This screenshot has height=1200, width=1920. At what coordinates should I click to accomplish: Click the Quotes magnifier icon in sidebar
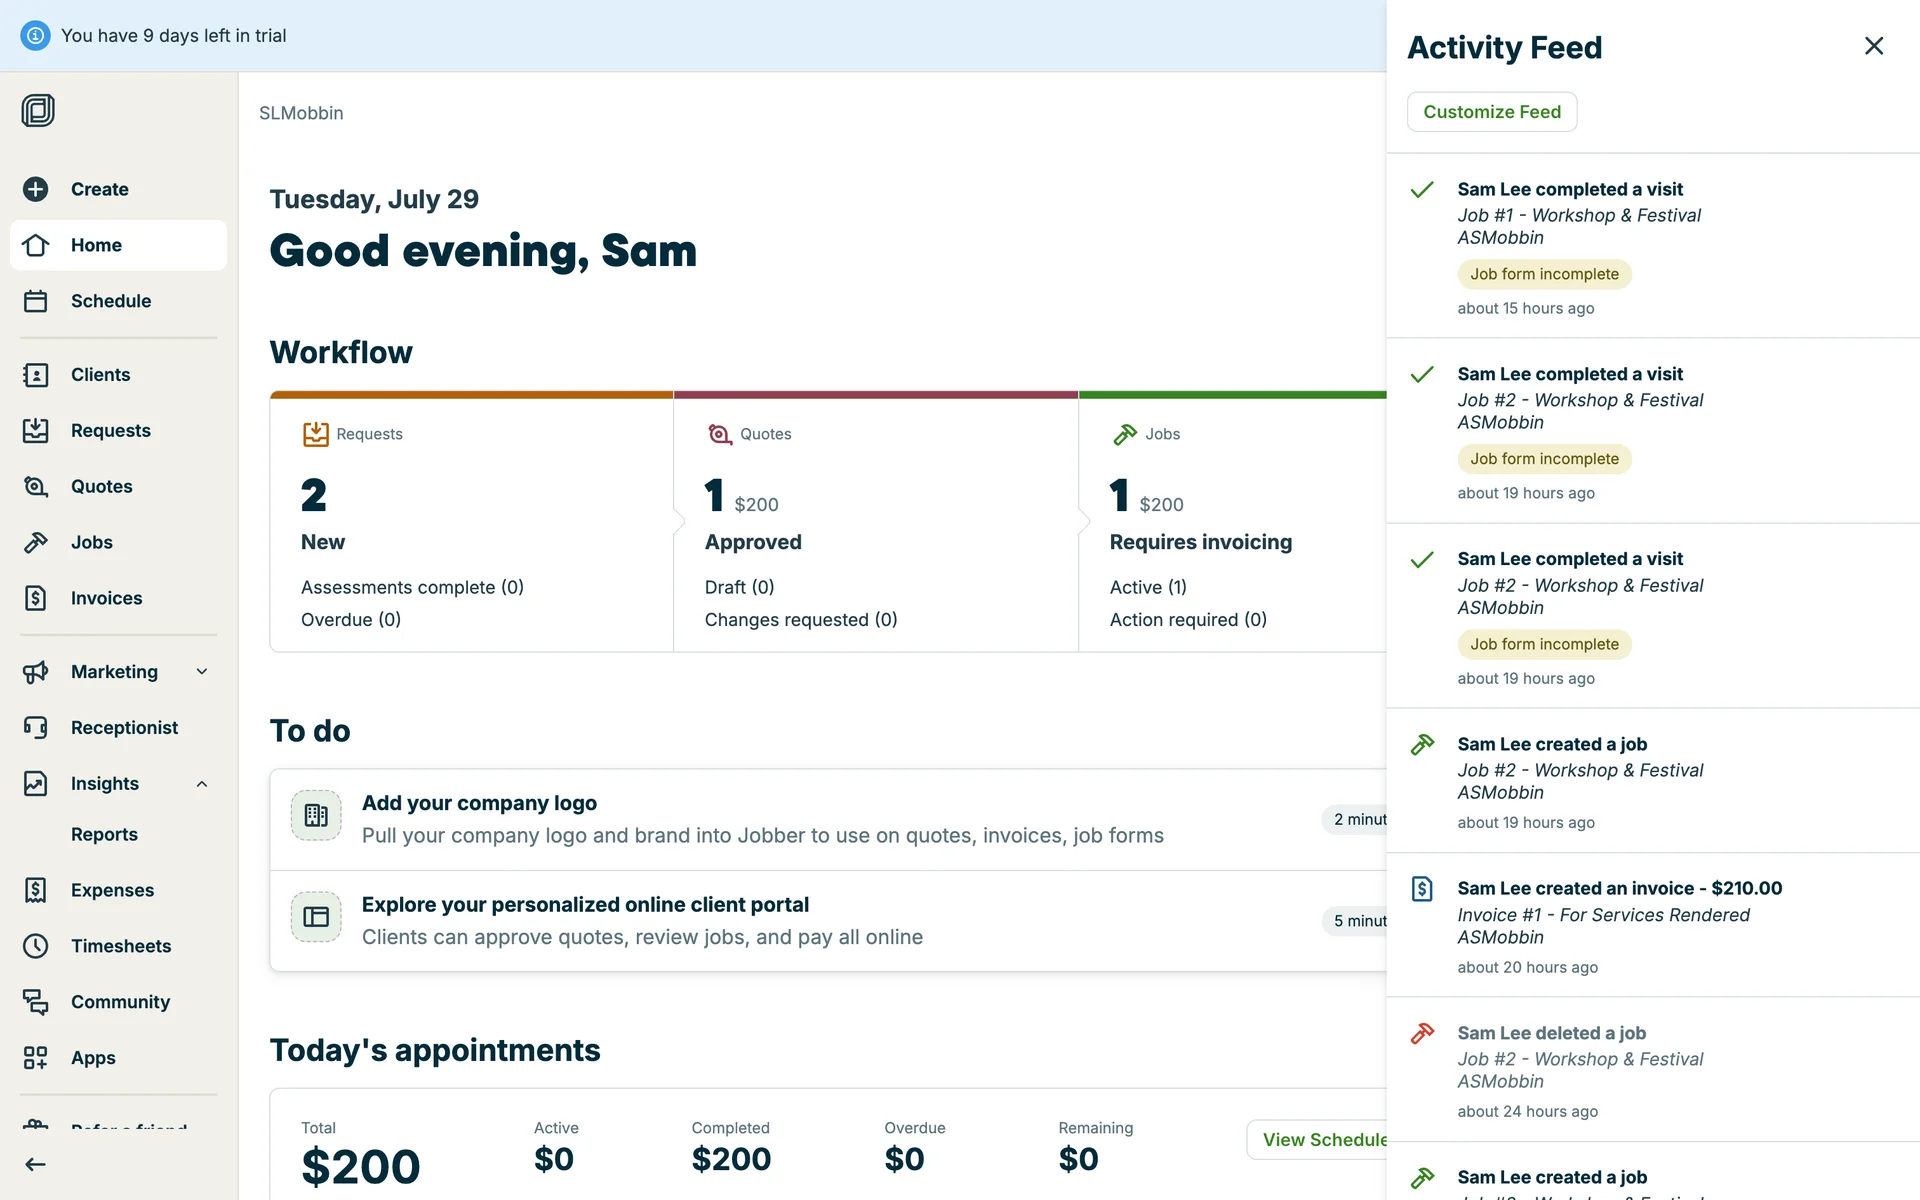36,487
